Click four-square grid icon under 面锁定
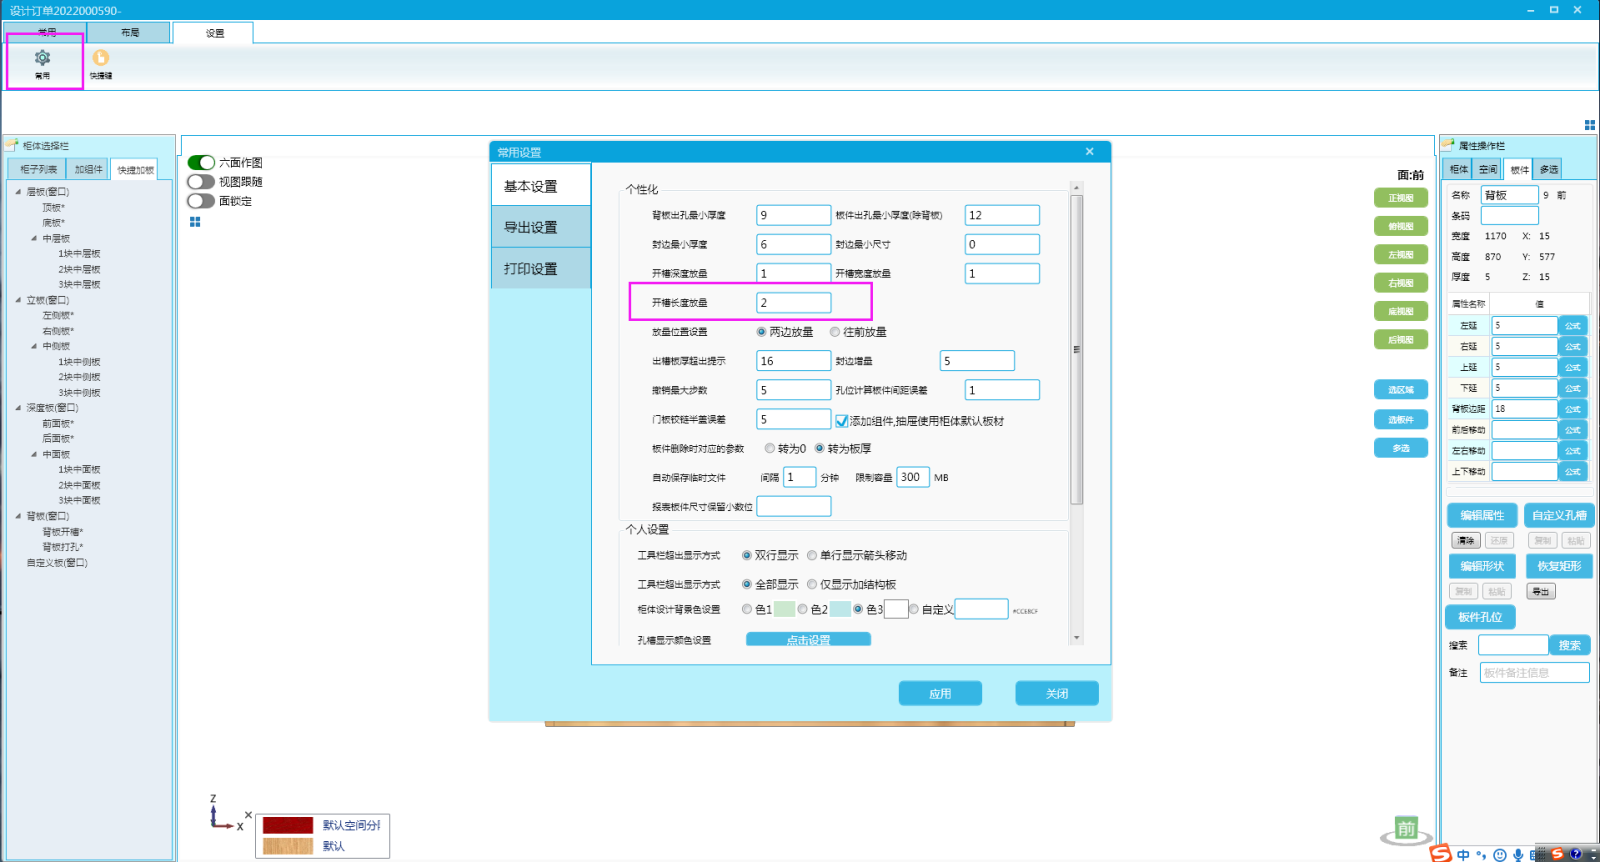Image resolution: width=1600 pixels, height=862 pixels. tap(195, 222)
